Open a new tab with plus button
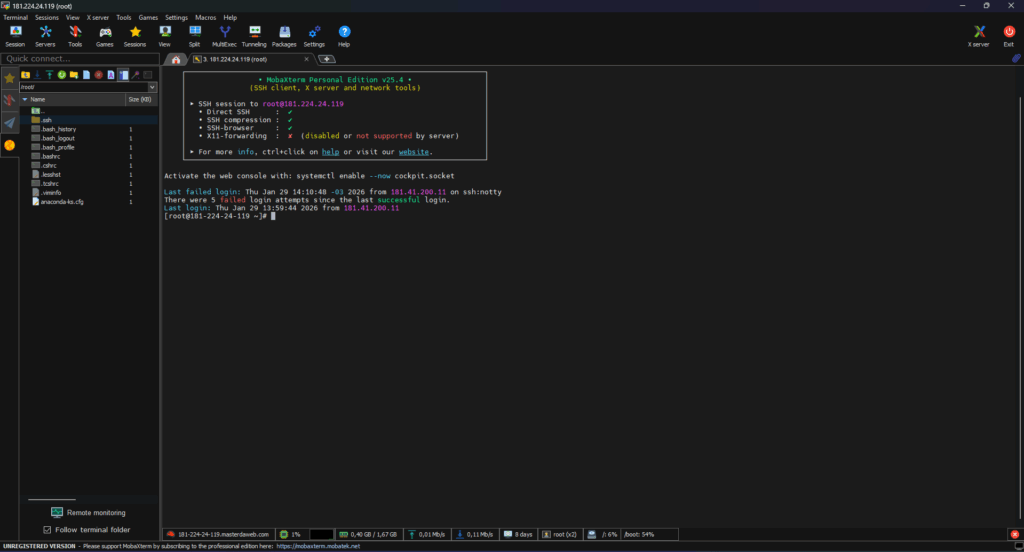 327,59
